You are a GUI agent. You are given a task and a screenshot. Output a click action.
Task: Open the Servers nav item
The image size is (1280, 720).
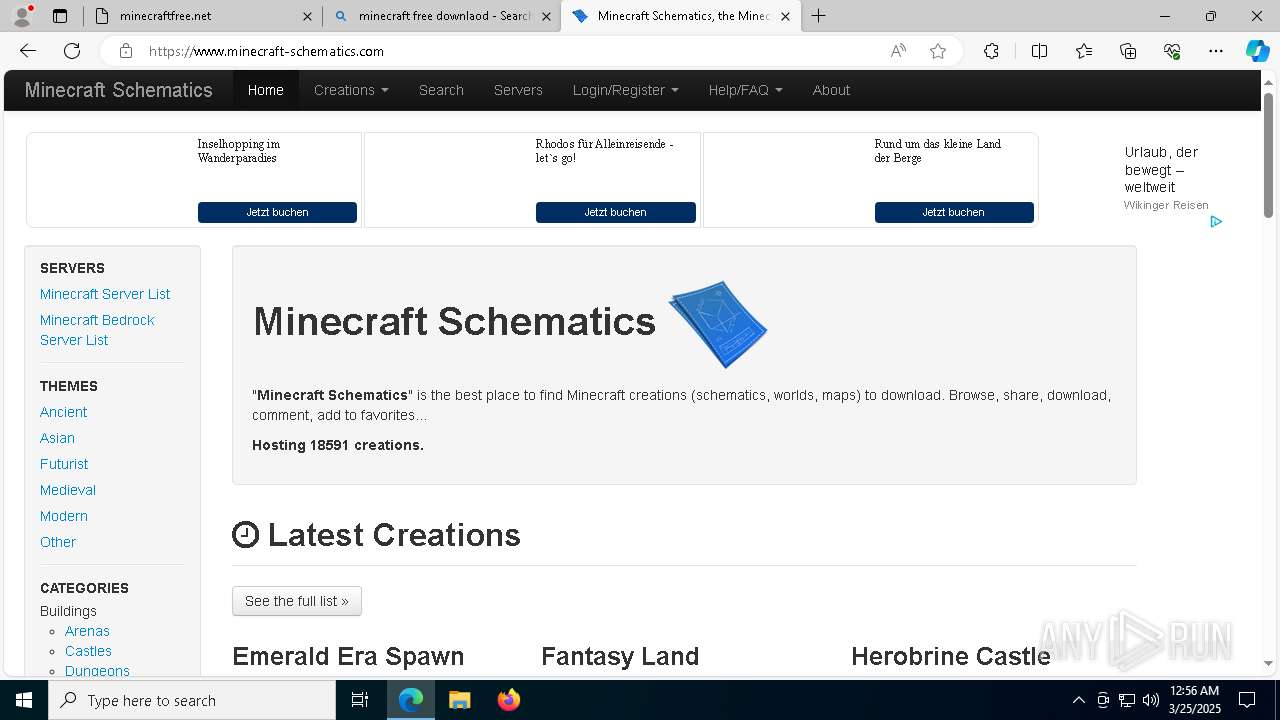[x=518, y=90]
